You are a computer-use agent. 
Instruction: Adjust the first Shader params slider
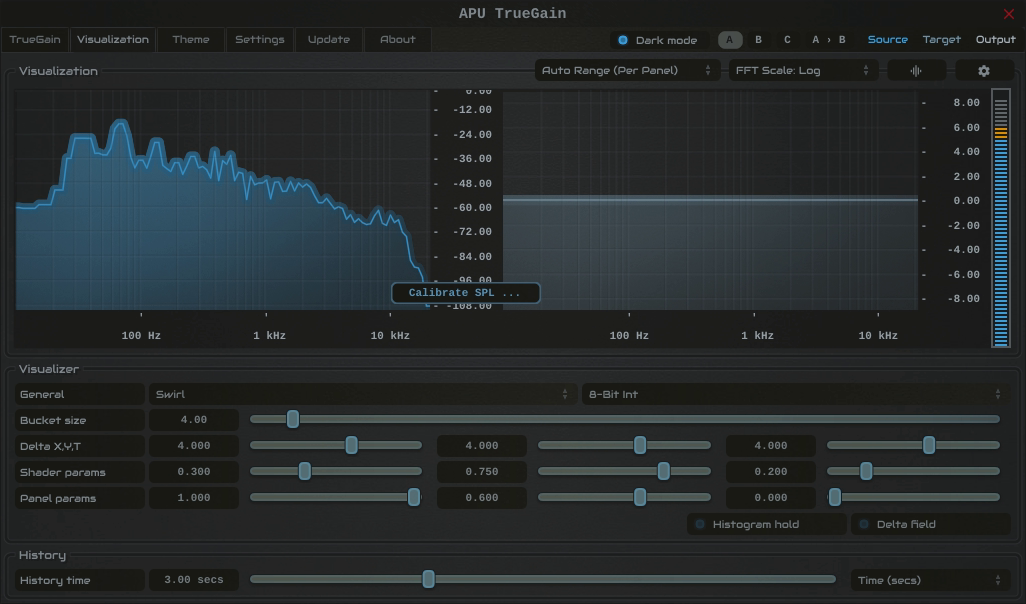[x=336, y=471]
